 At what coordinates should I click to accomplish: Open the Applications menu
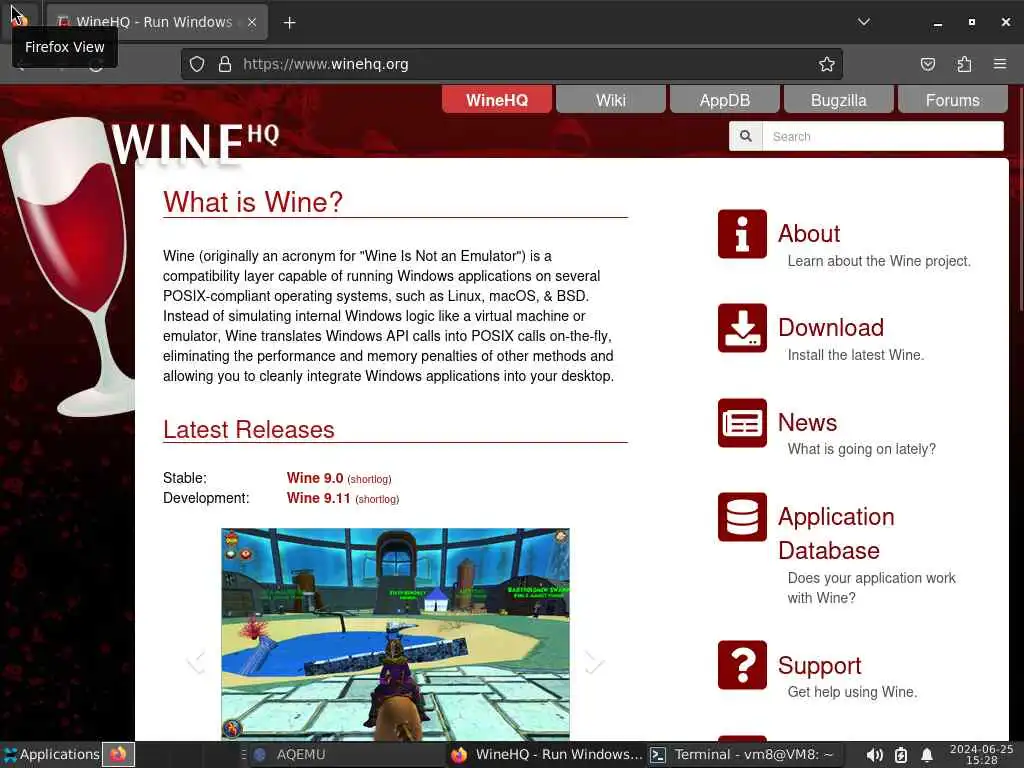coord(51,754)
